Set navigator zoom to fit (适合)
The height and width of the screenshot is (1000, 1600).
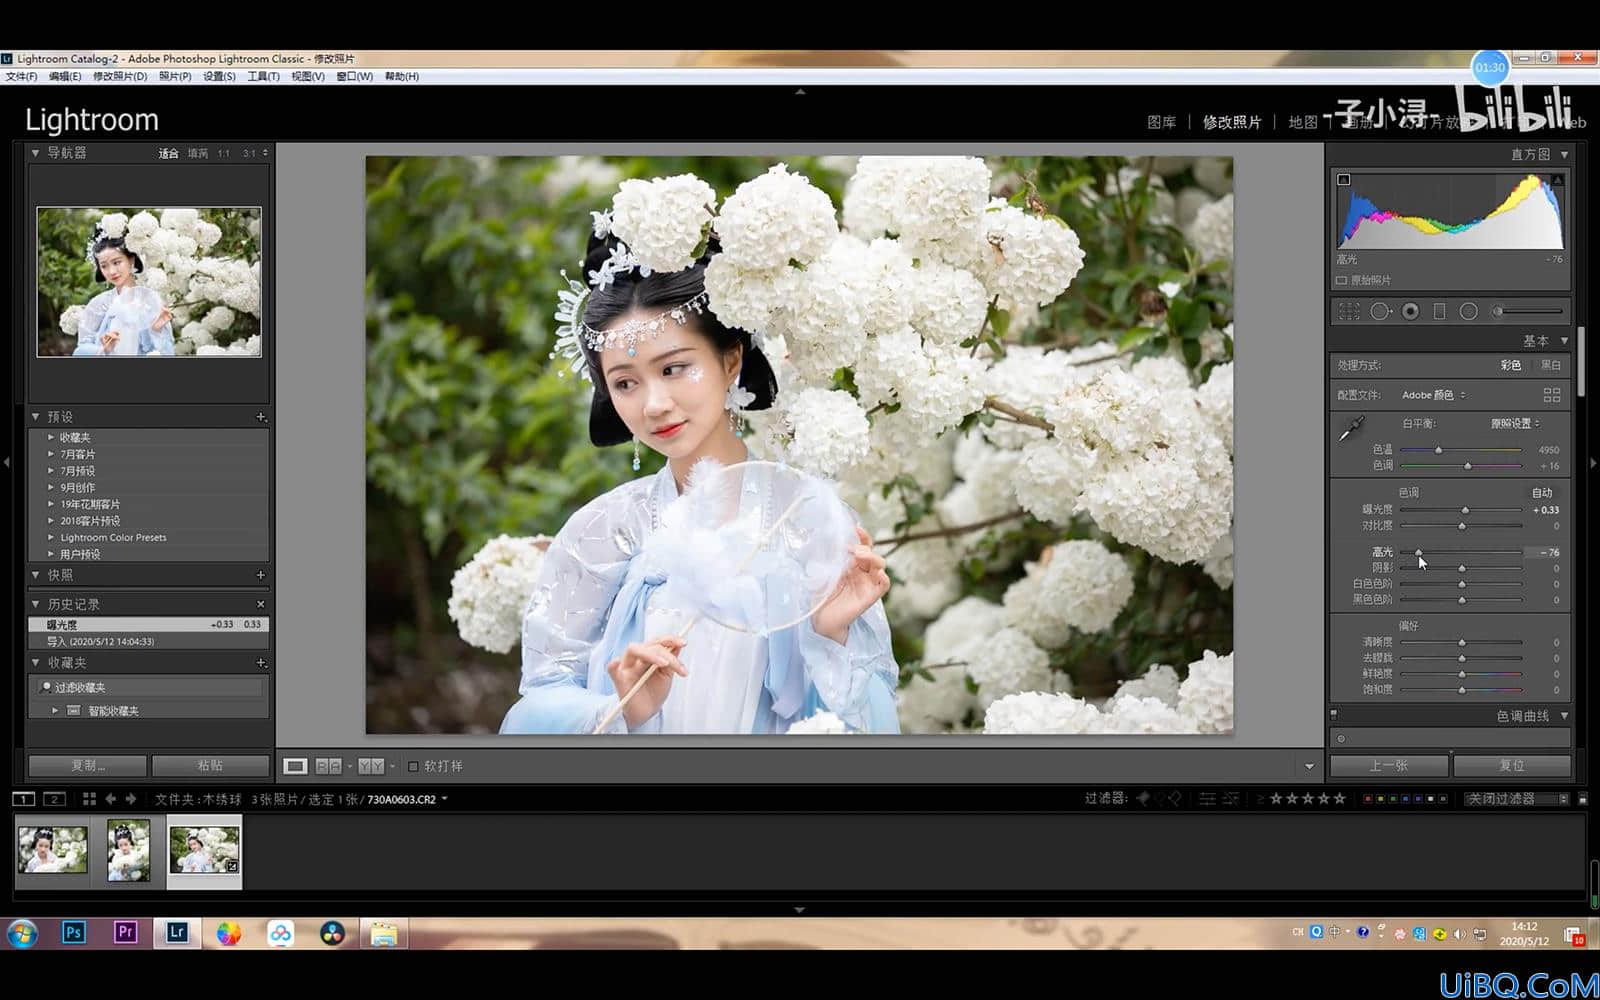click(168, 153)
